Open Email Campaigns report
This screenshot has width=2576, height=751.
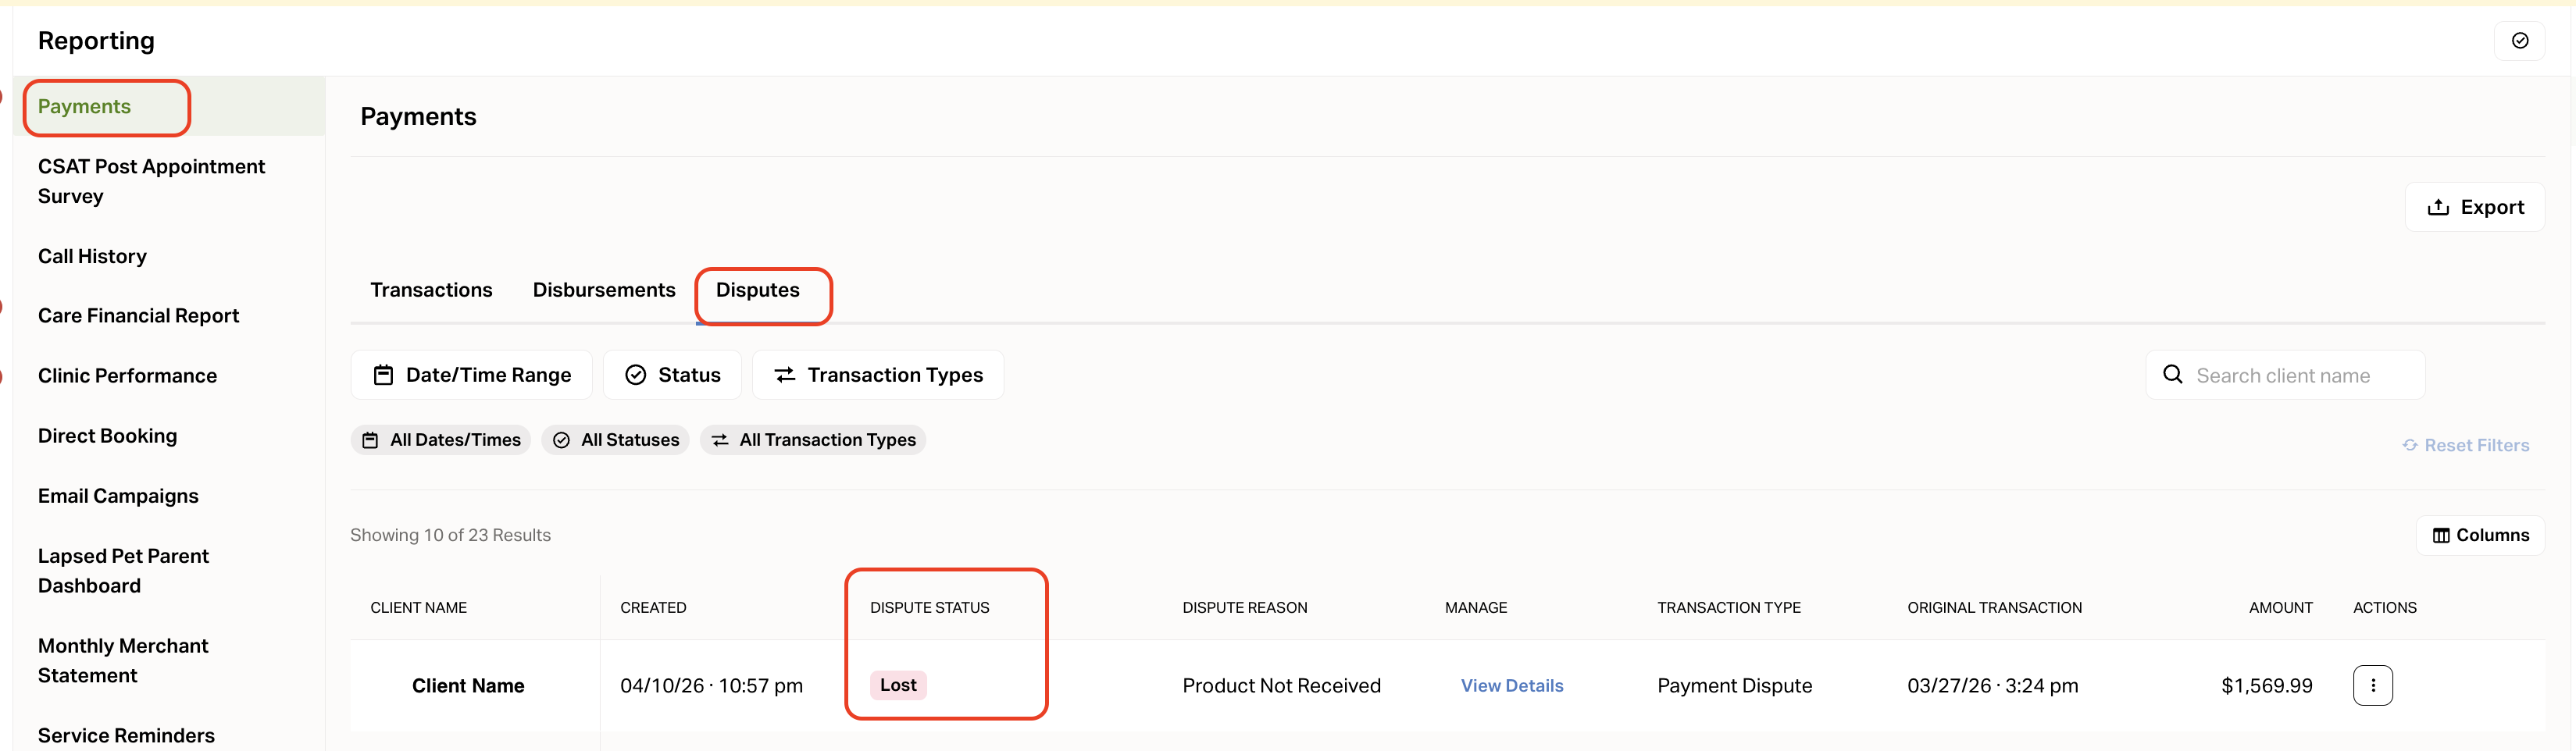118,496
